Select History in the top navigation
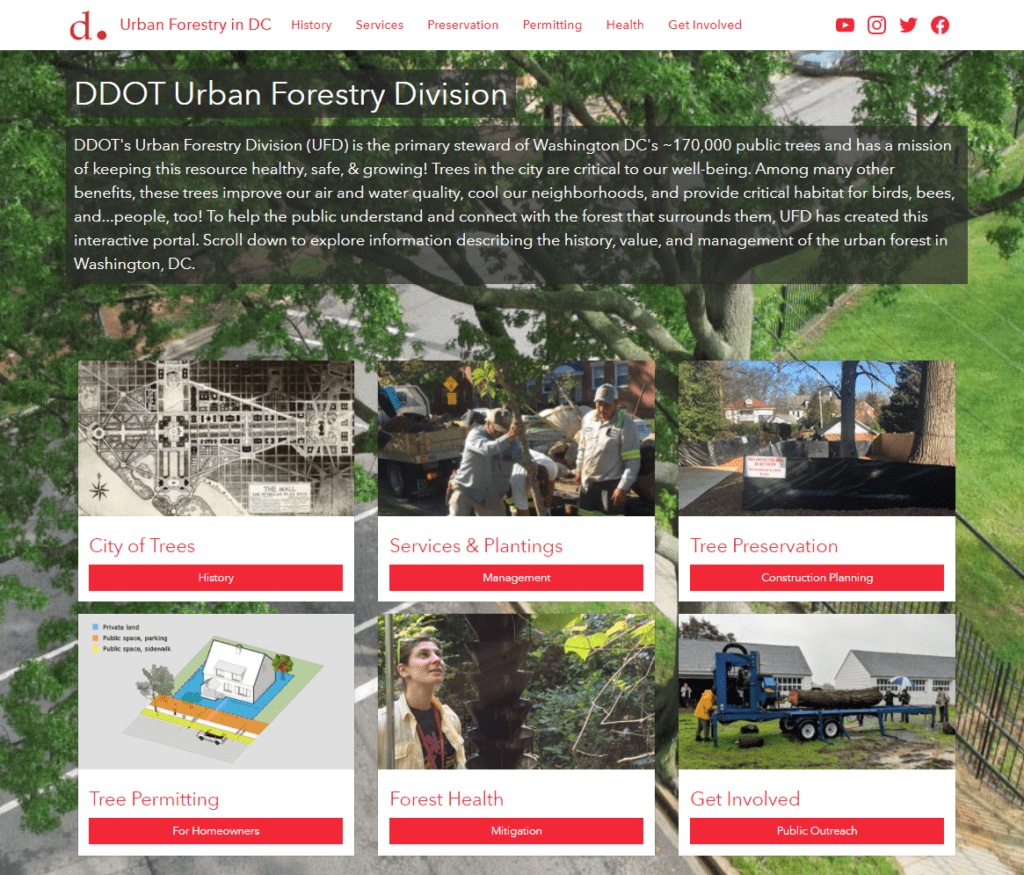The width and height of the screenshot is (1024, 875). 312,25
